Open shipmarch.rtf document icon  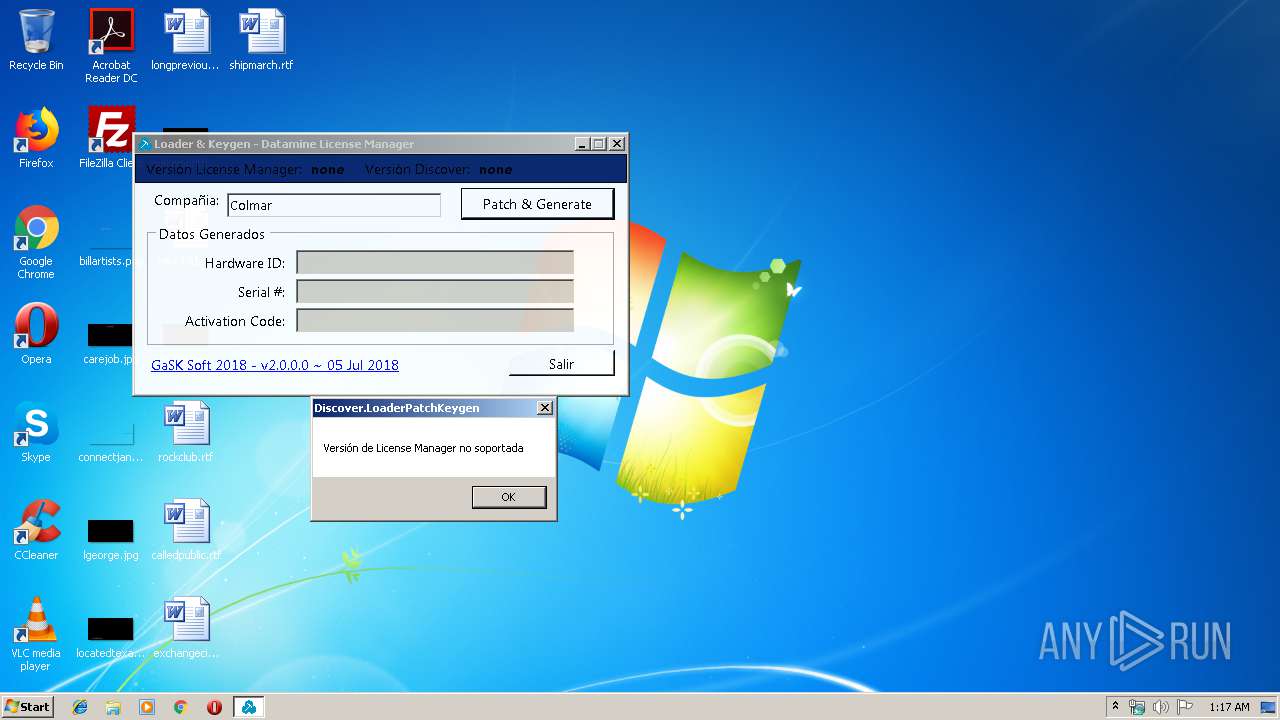click(261, 40)
